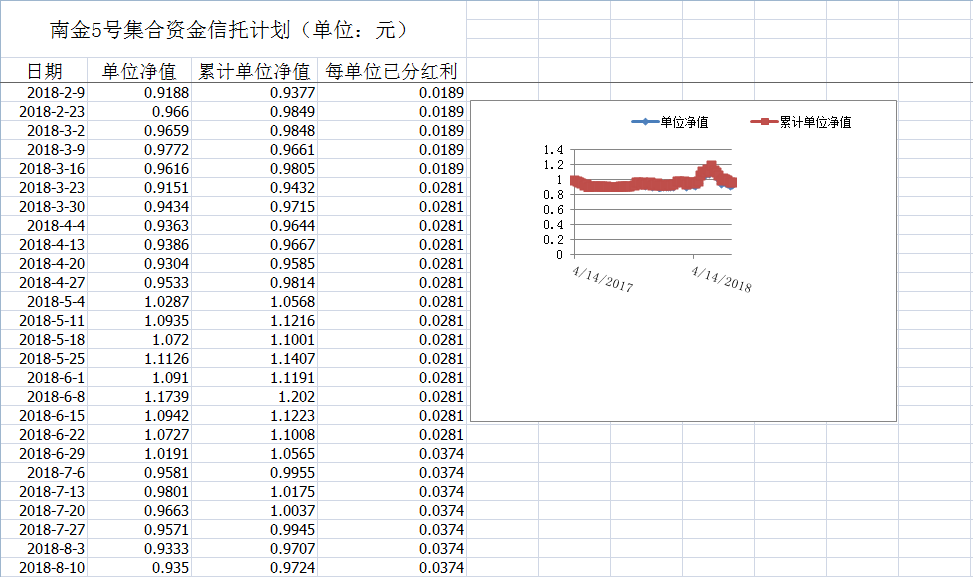The height and width of the screenshot is (577, 973).
Task: Select date cell 2018-4-4
Action: [44, 226]
